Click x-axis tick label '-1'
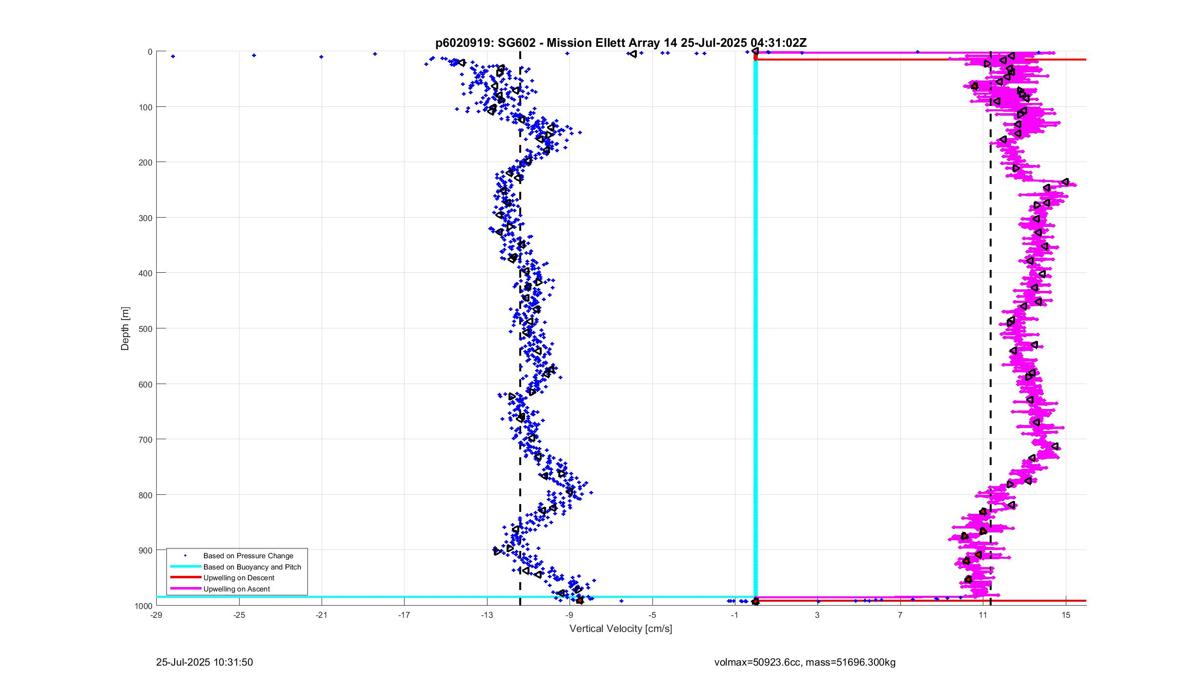This screenshot has width=1200, height=681. 735,616
